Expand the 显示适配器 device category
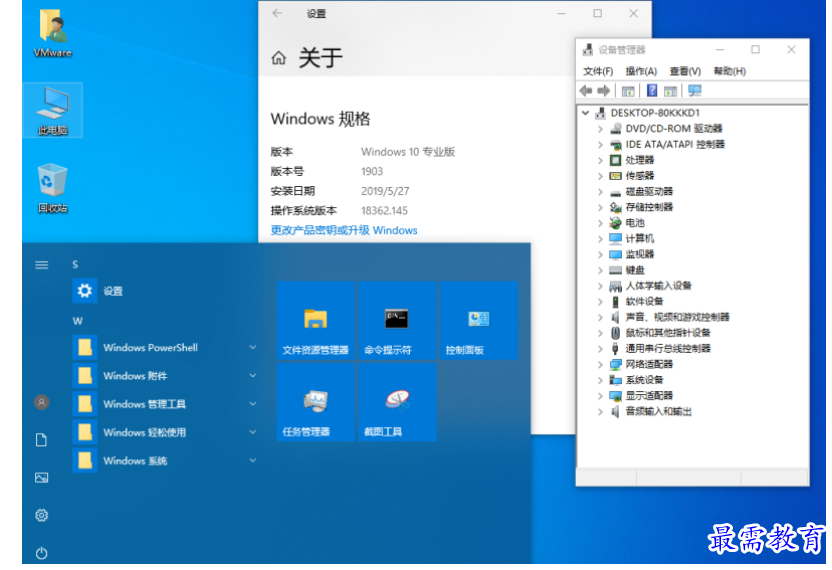 coord(600,396)
